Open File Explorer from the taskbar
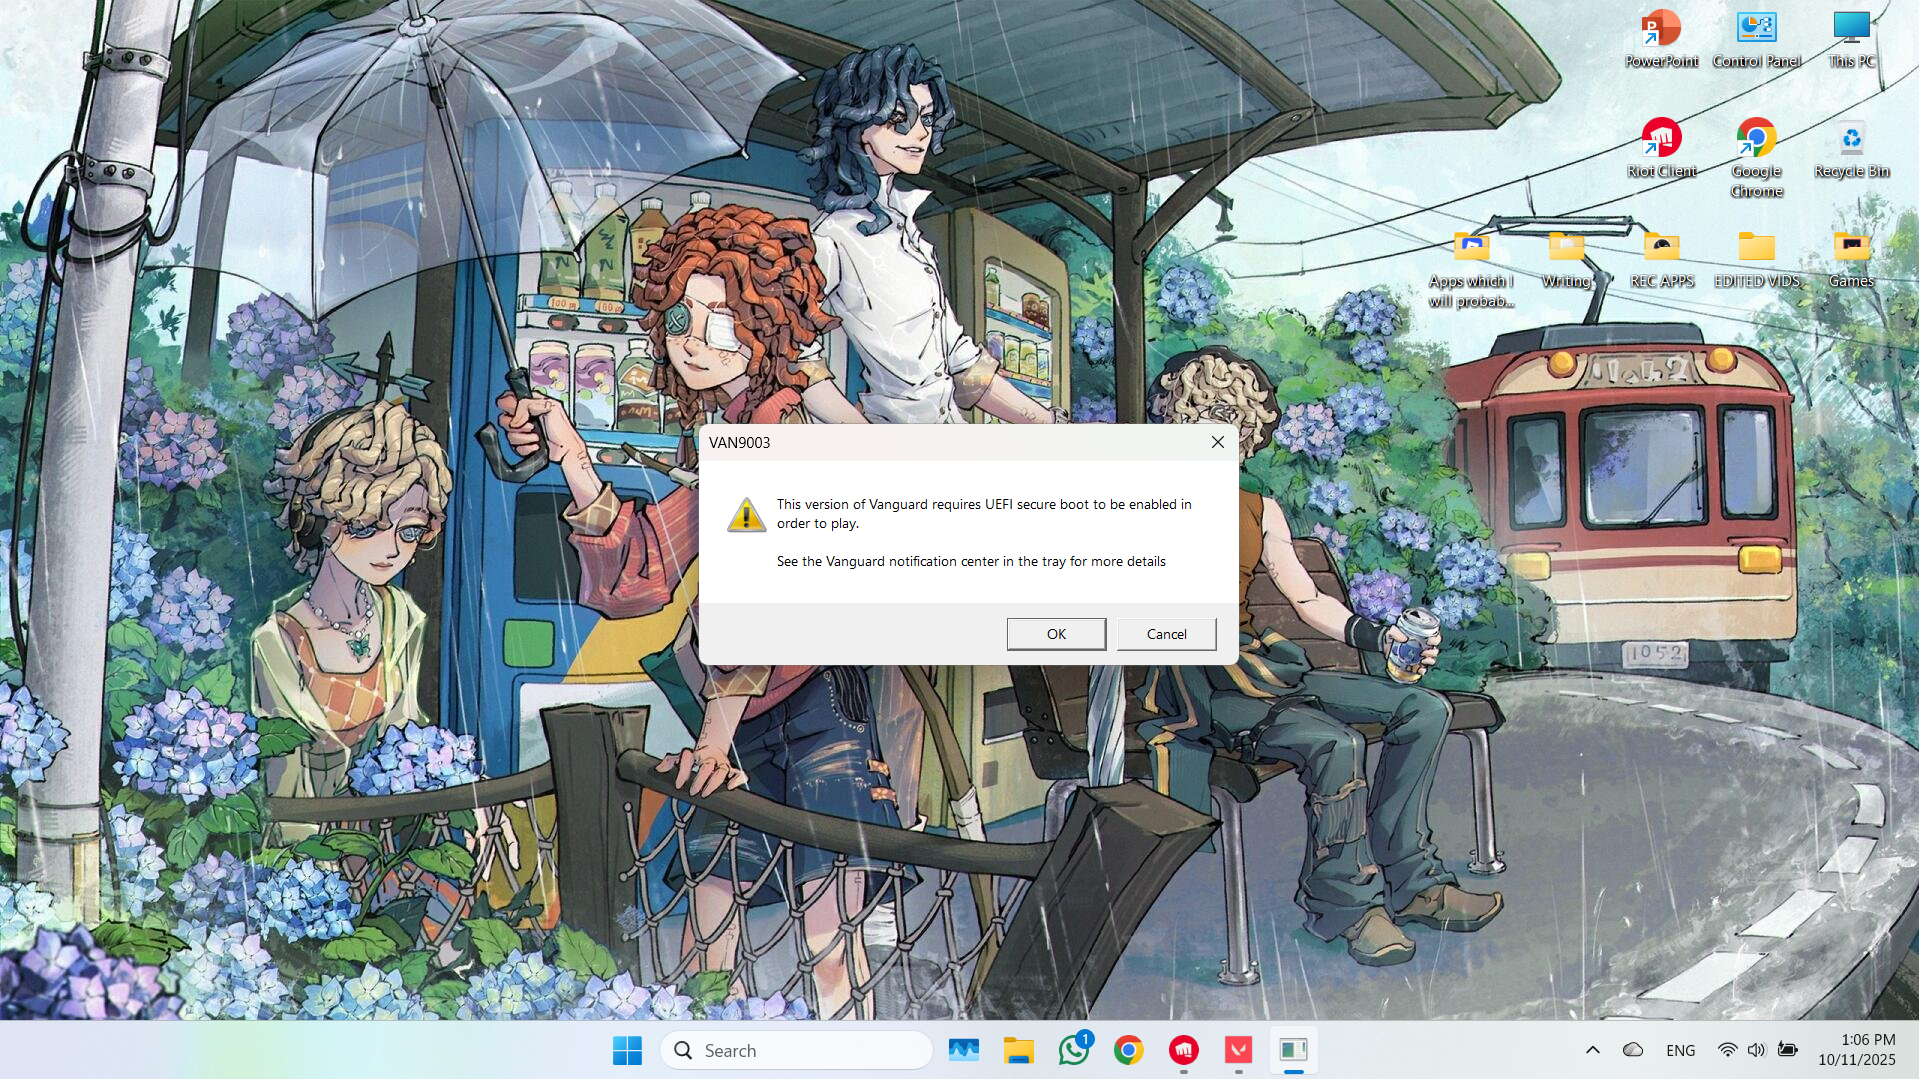The image size is (1919, 1079). [1019, 1050]
